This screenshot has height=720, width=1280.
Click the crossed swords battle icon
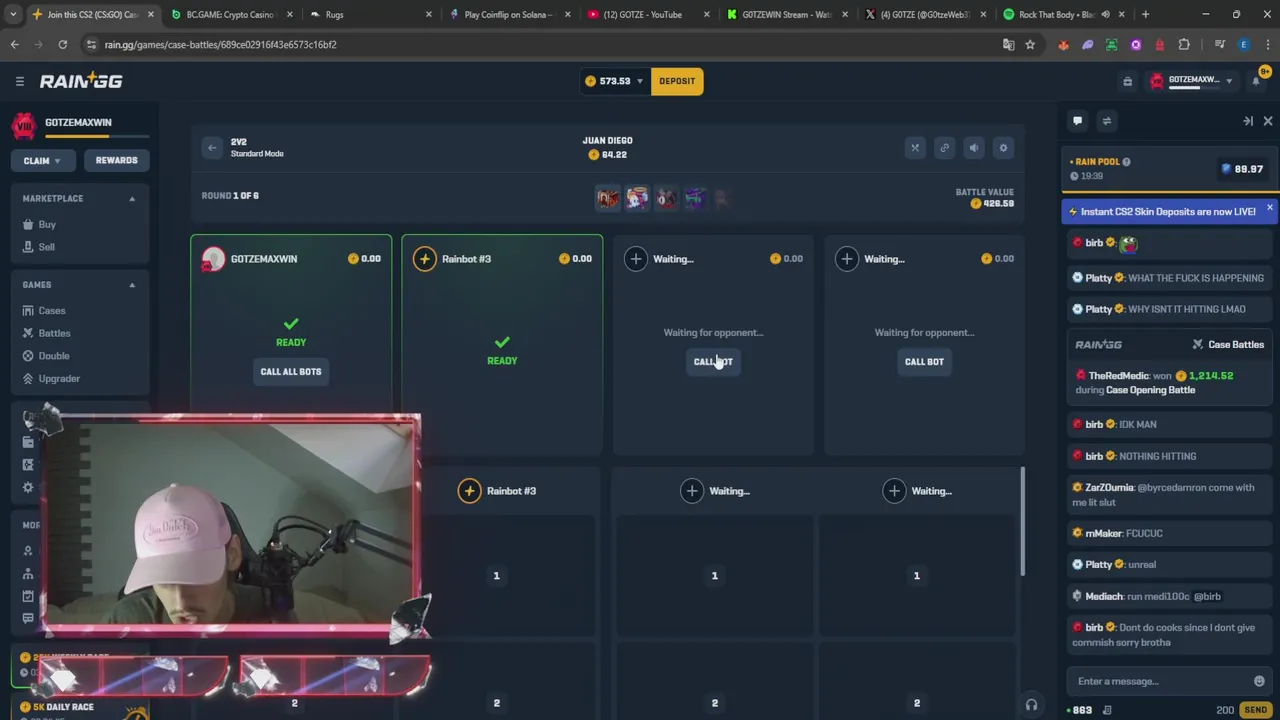click(915, 148)
